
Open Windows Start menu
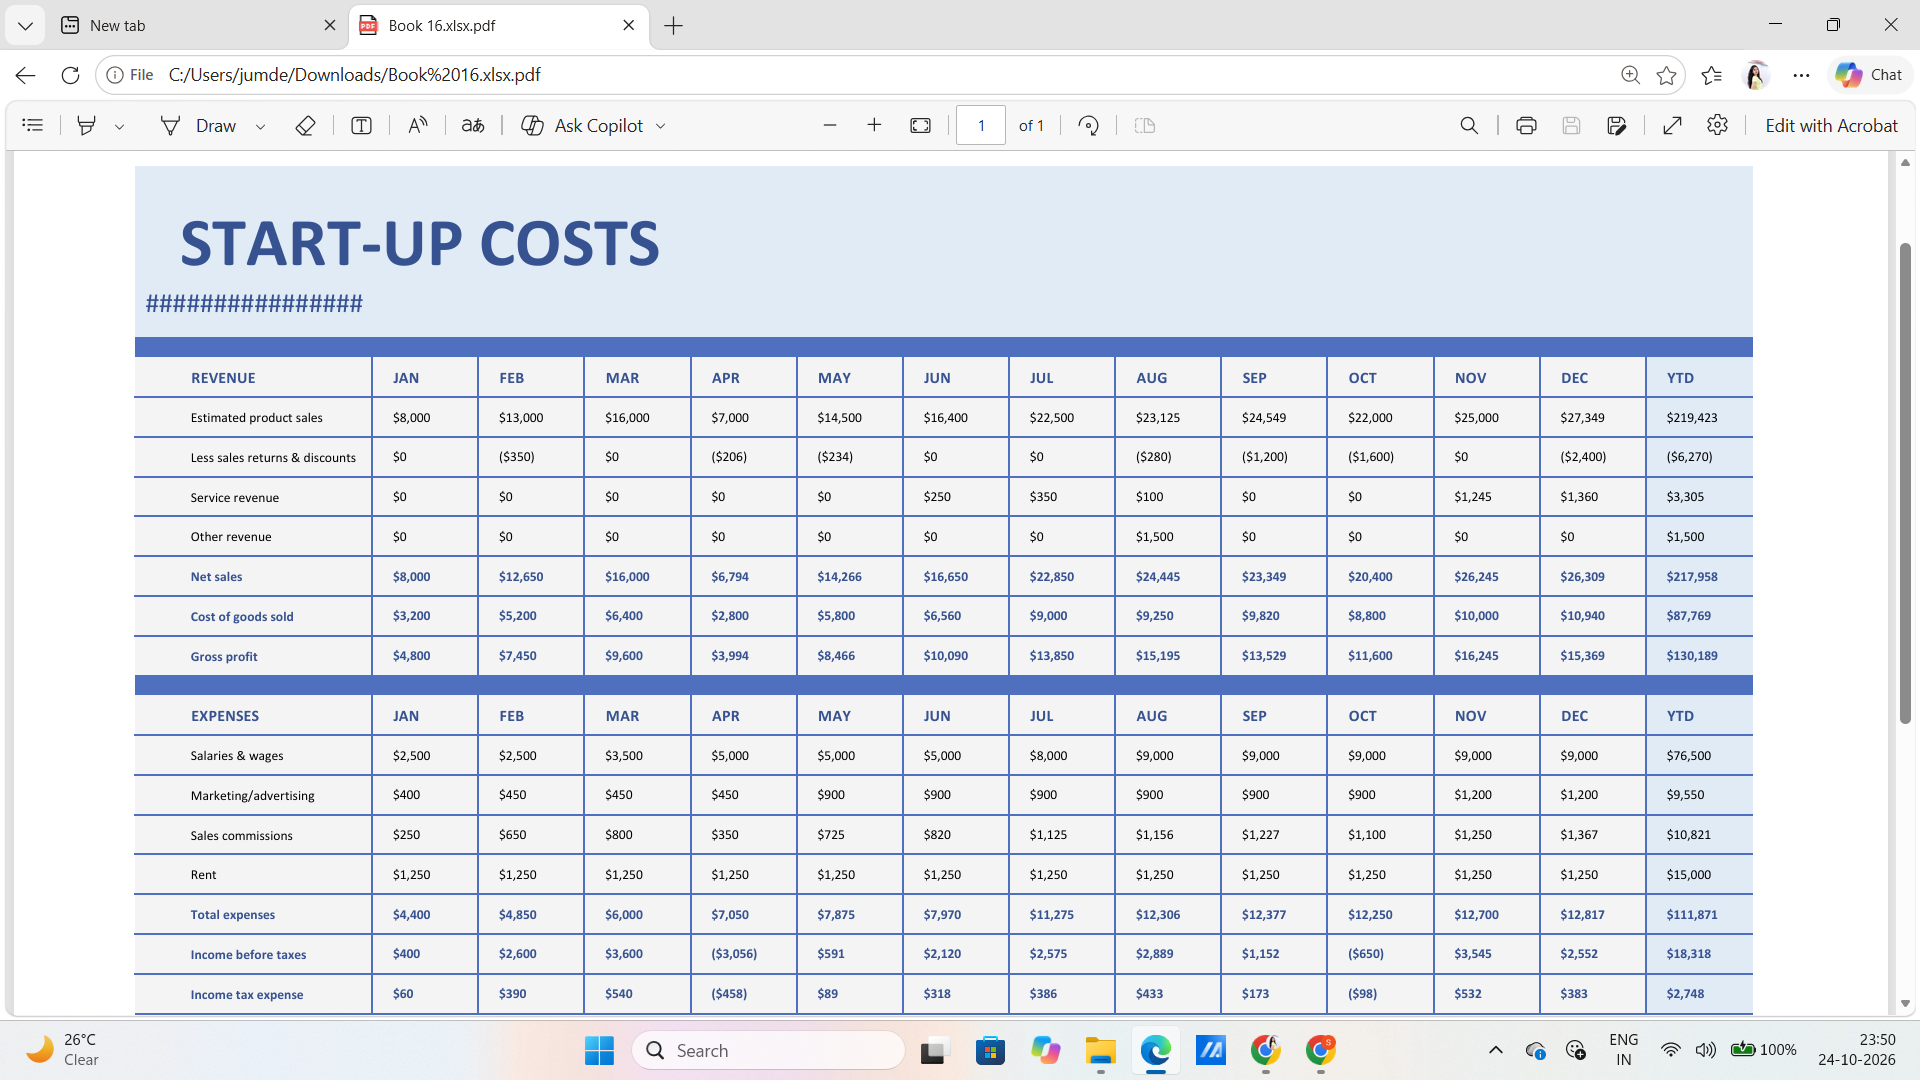click(x=599, y=1050)
